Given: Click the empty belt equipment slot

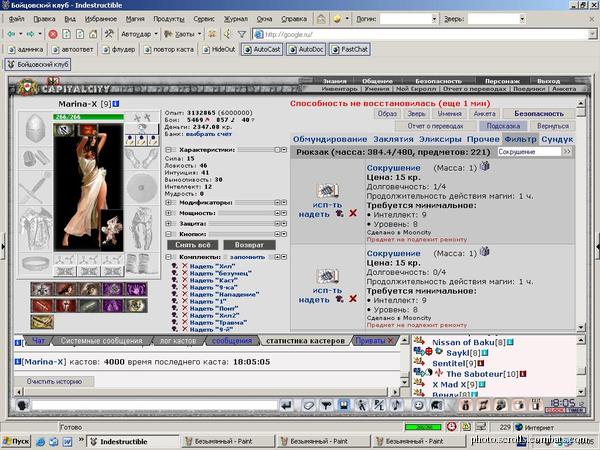Looking at the screenshot, I should click(x=35, y=263).
